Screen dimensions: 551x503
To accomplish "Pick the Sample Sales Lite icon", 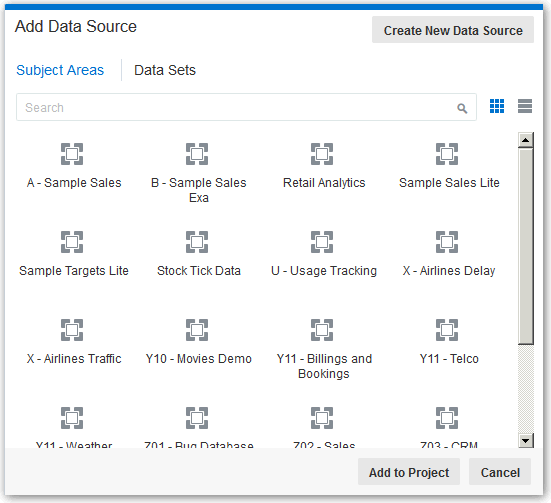I will pyautogui.click(x=447, y=154).
